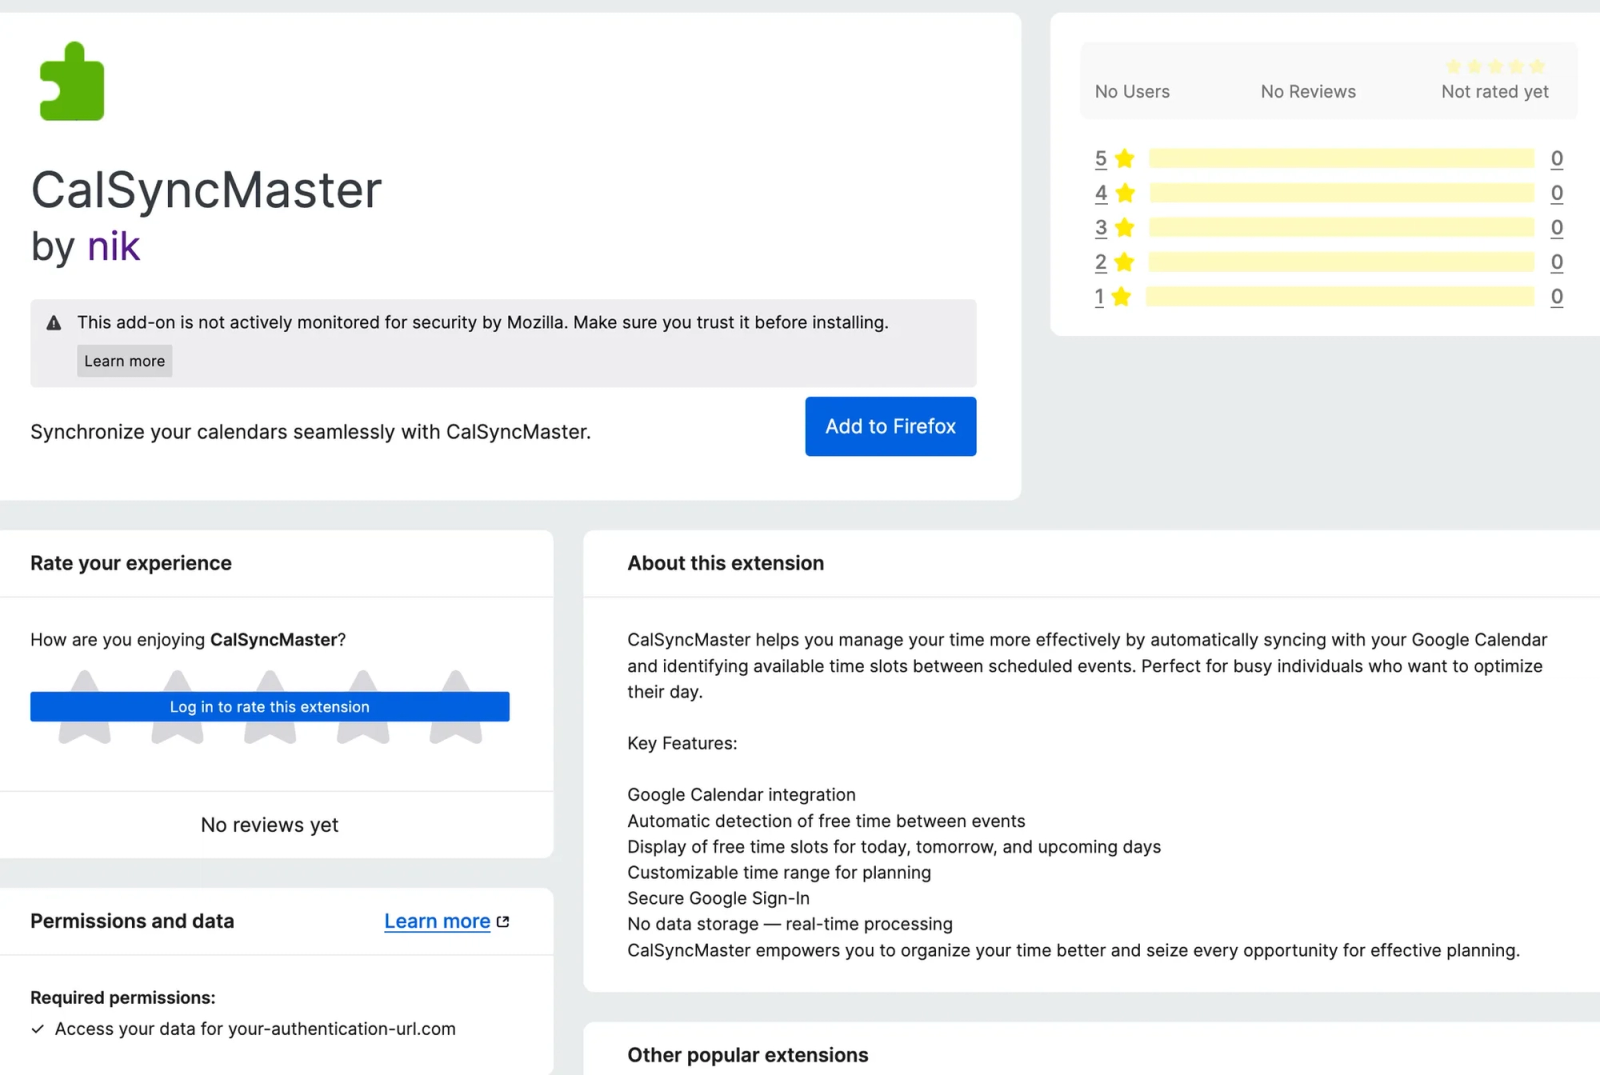Open Permissions and data 'Learn more' link

pyautogui.click(x=437, y=921)
